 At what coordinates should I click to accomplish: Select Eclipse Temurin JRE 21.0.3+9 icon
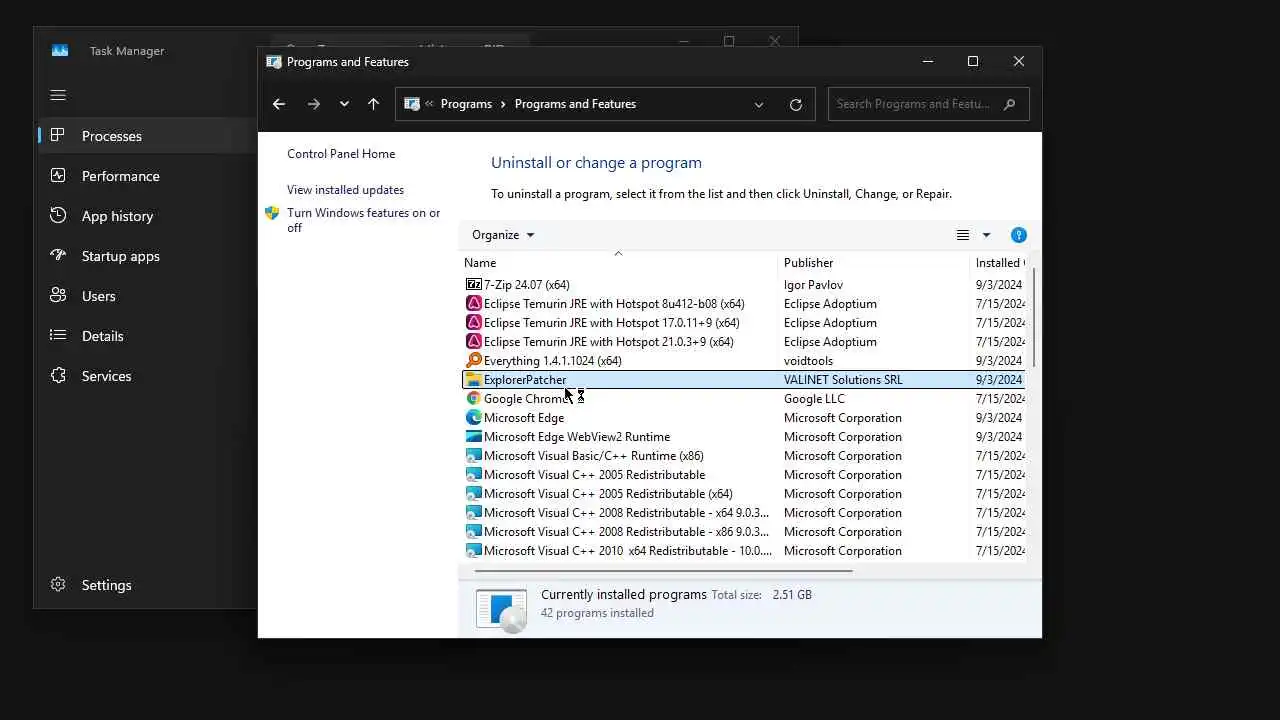[x=474, y=342]
